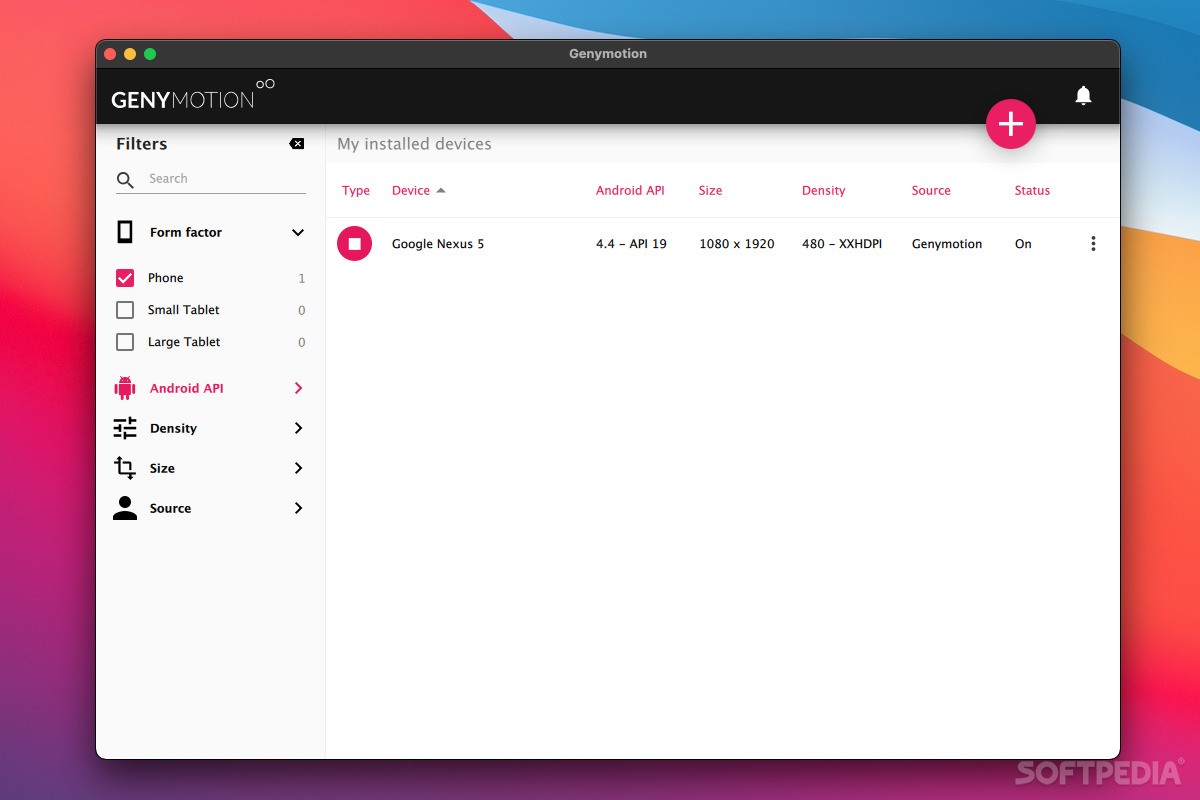Viewport: 1200px width, 800px height.
Task: Click the Form factor phone icon
Action: tap(125, 232)
